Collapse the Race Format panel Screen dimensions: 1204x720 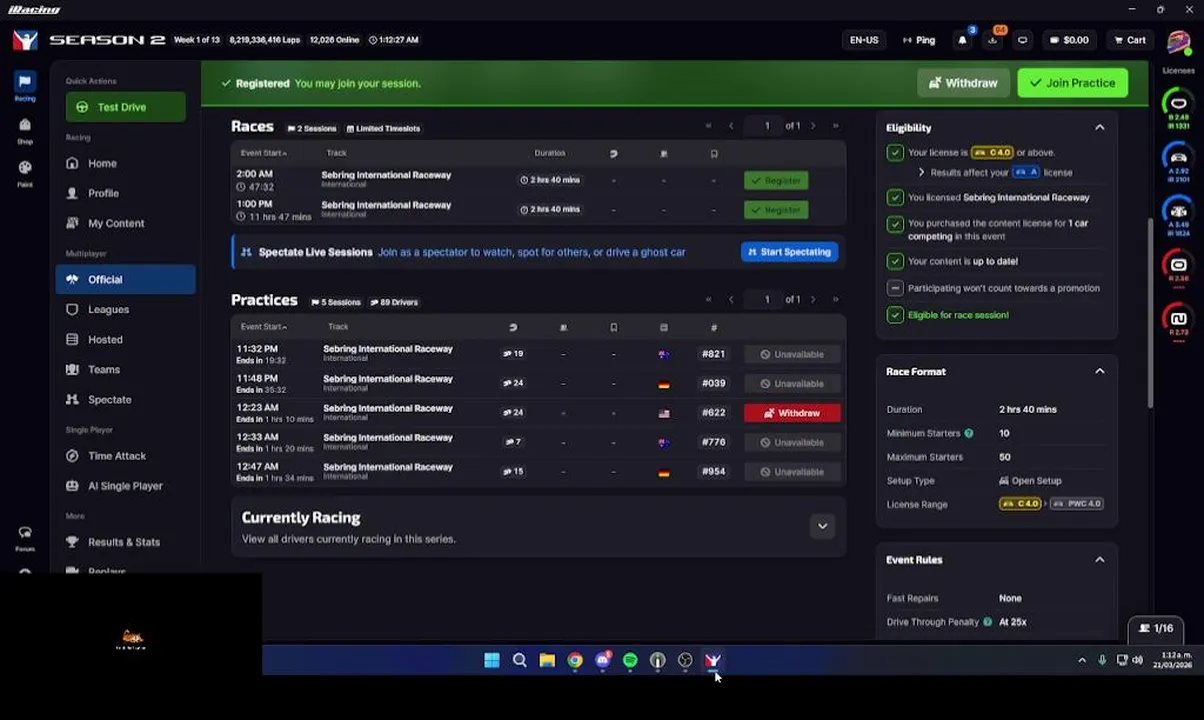(x=1099, y=371)
